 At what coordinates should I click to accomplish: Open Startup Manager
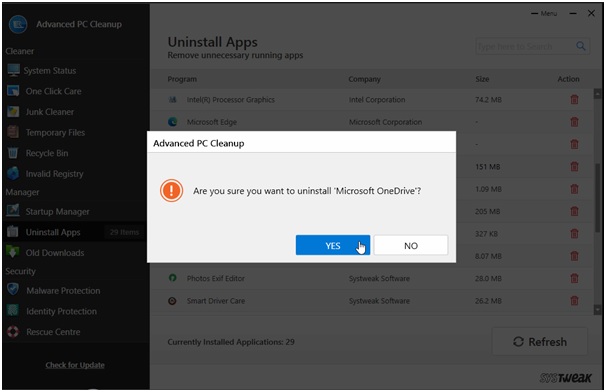(x=57, y=211)
